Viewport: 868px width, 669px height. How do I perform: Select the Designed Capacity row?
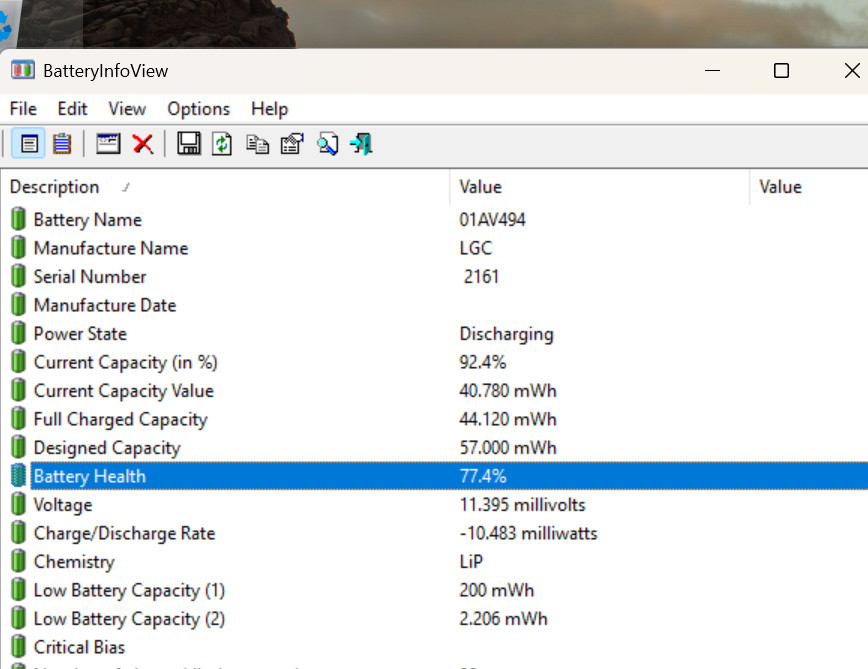(x=107, y=448)
